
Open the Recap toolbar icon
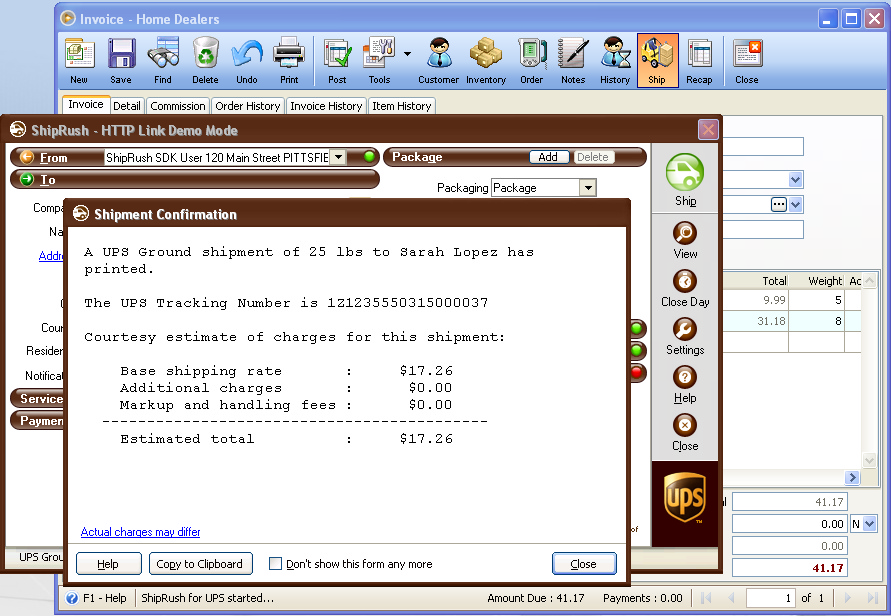(x=700, y=61)
